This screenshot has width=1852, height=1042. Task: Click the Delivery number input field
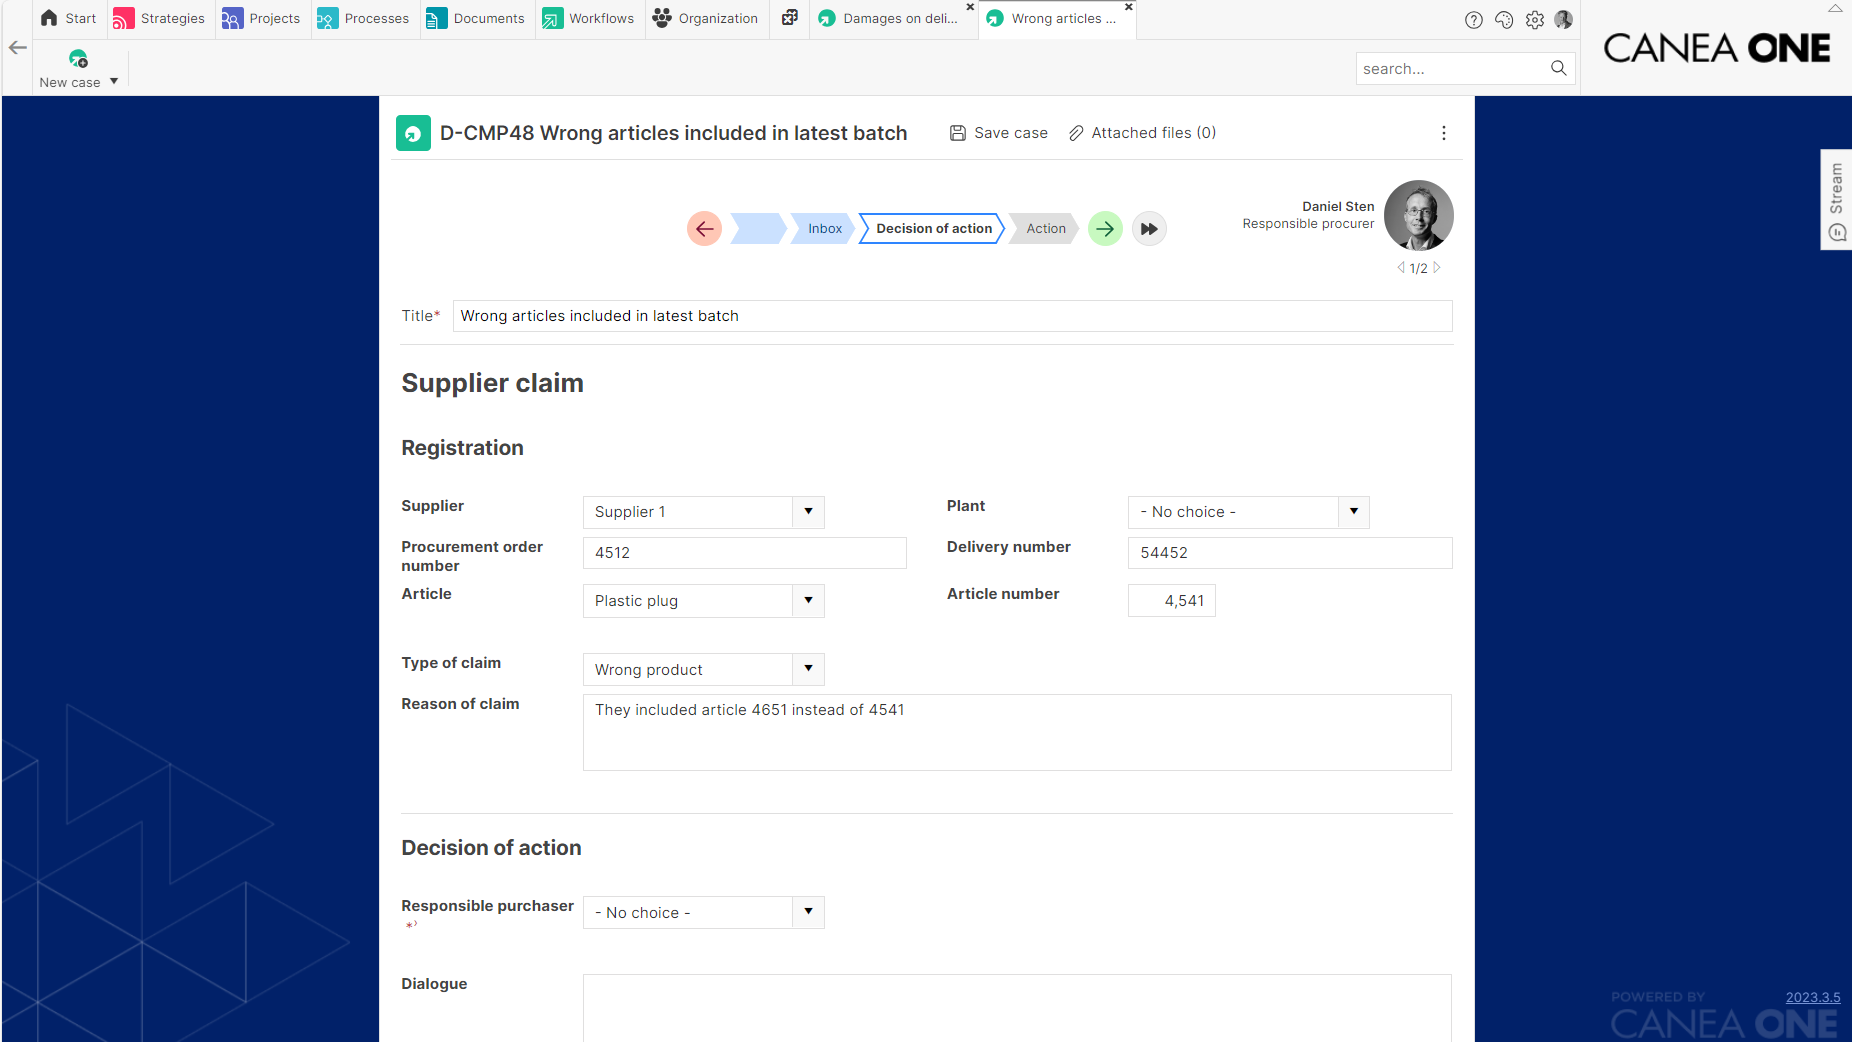(1289, 553)
